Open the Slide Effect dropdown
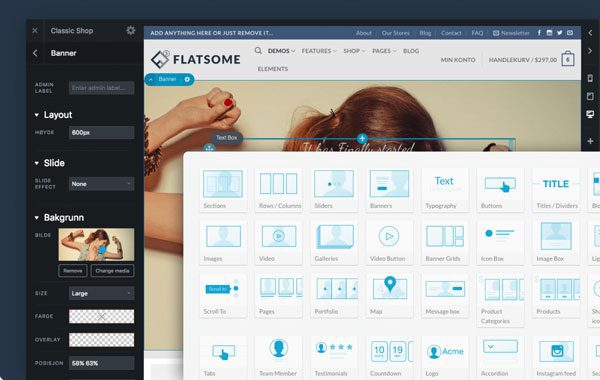 pos(101,184)
